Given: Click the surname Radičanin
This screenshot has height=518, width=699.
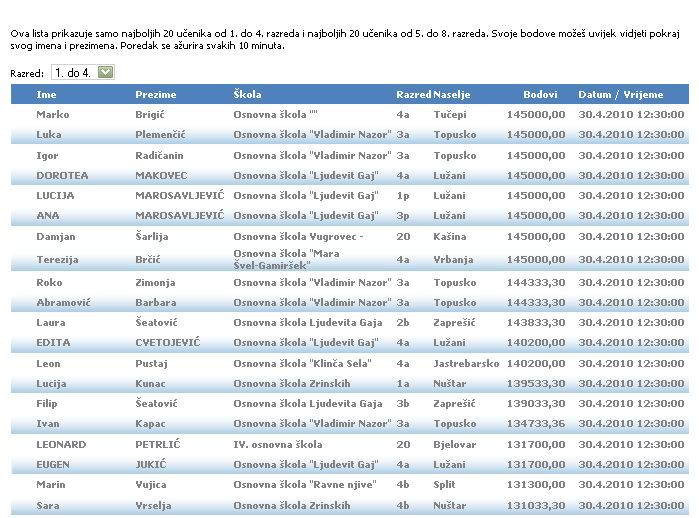Looking at the screenshot, I should point(159,156).
